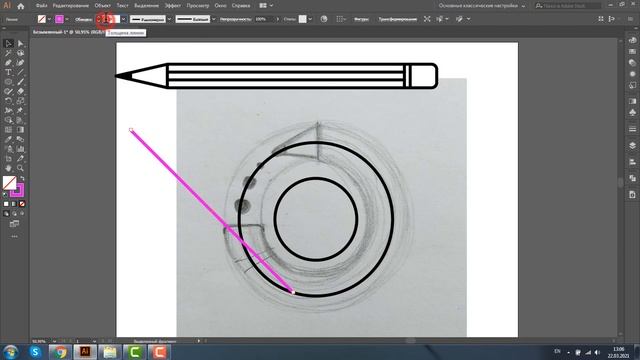Select the Gradient tool
The width and height of the screenshot is (640, 360).
click(x=20, y=130)
